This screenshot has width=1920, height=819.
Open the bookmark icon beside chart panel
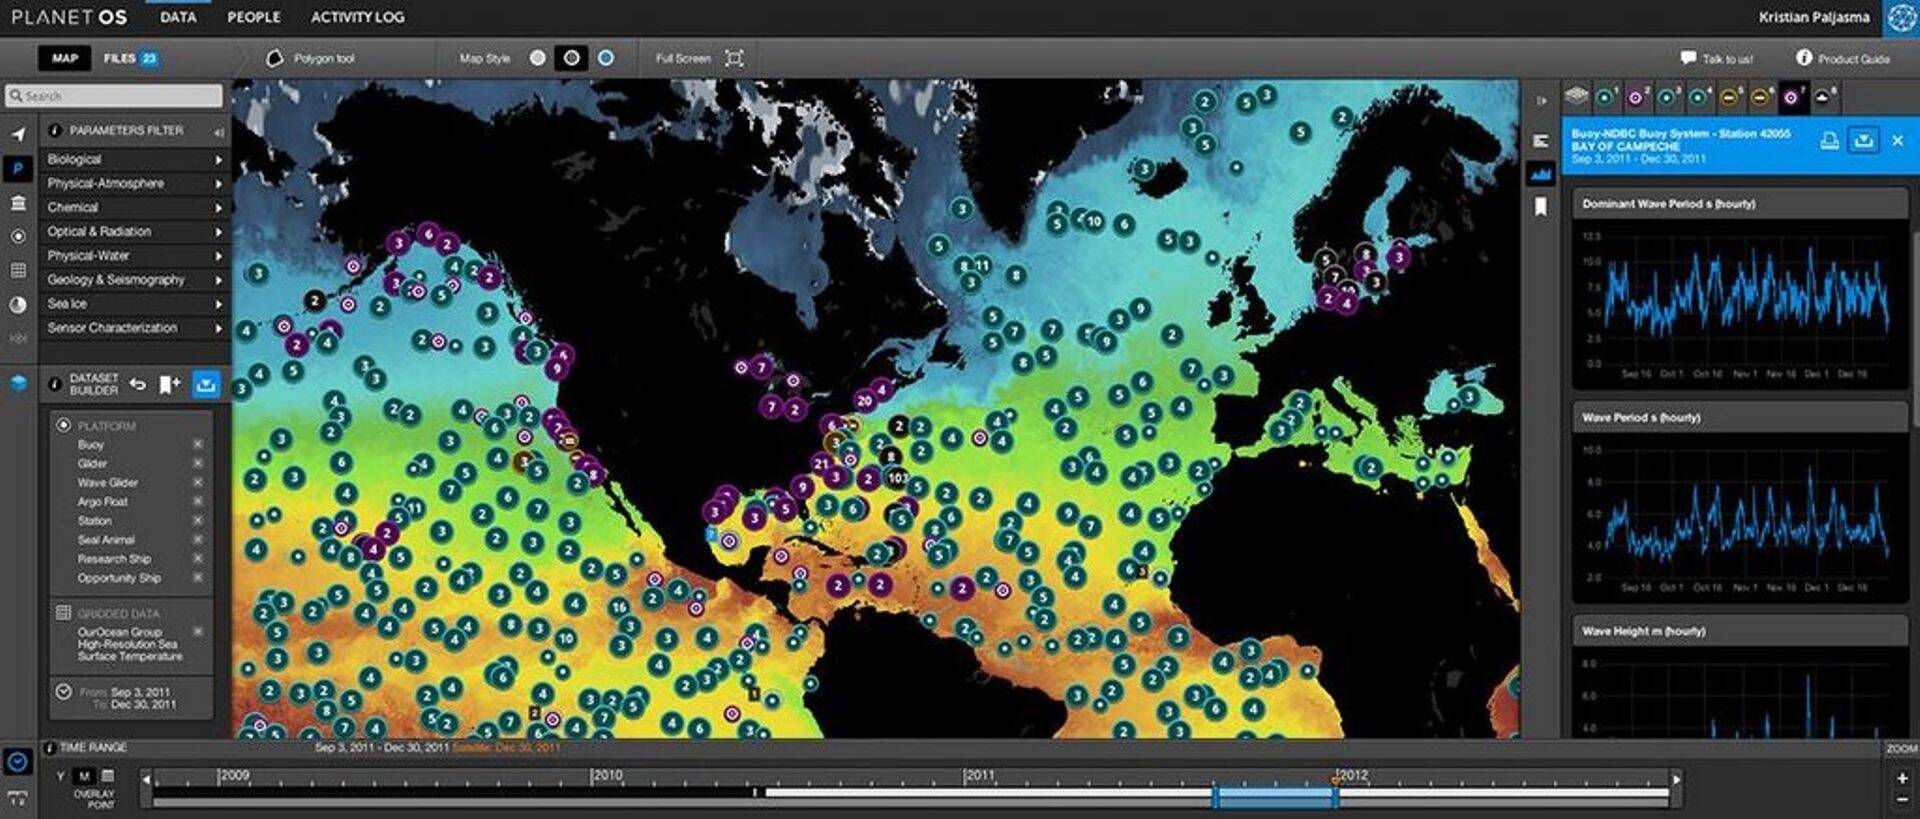[1540, 207]
